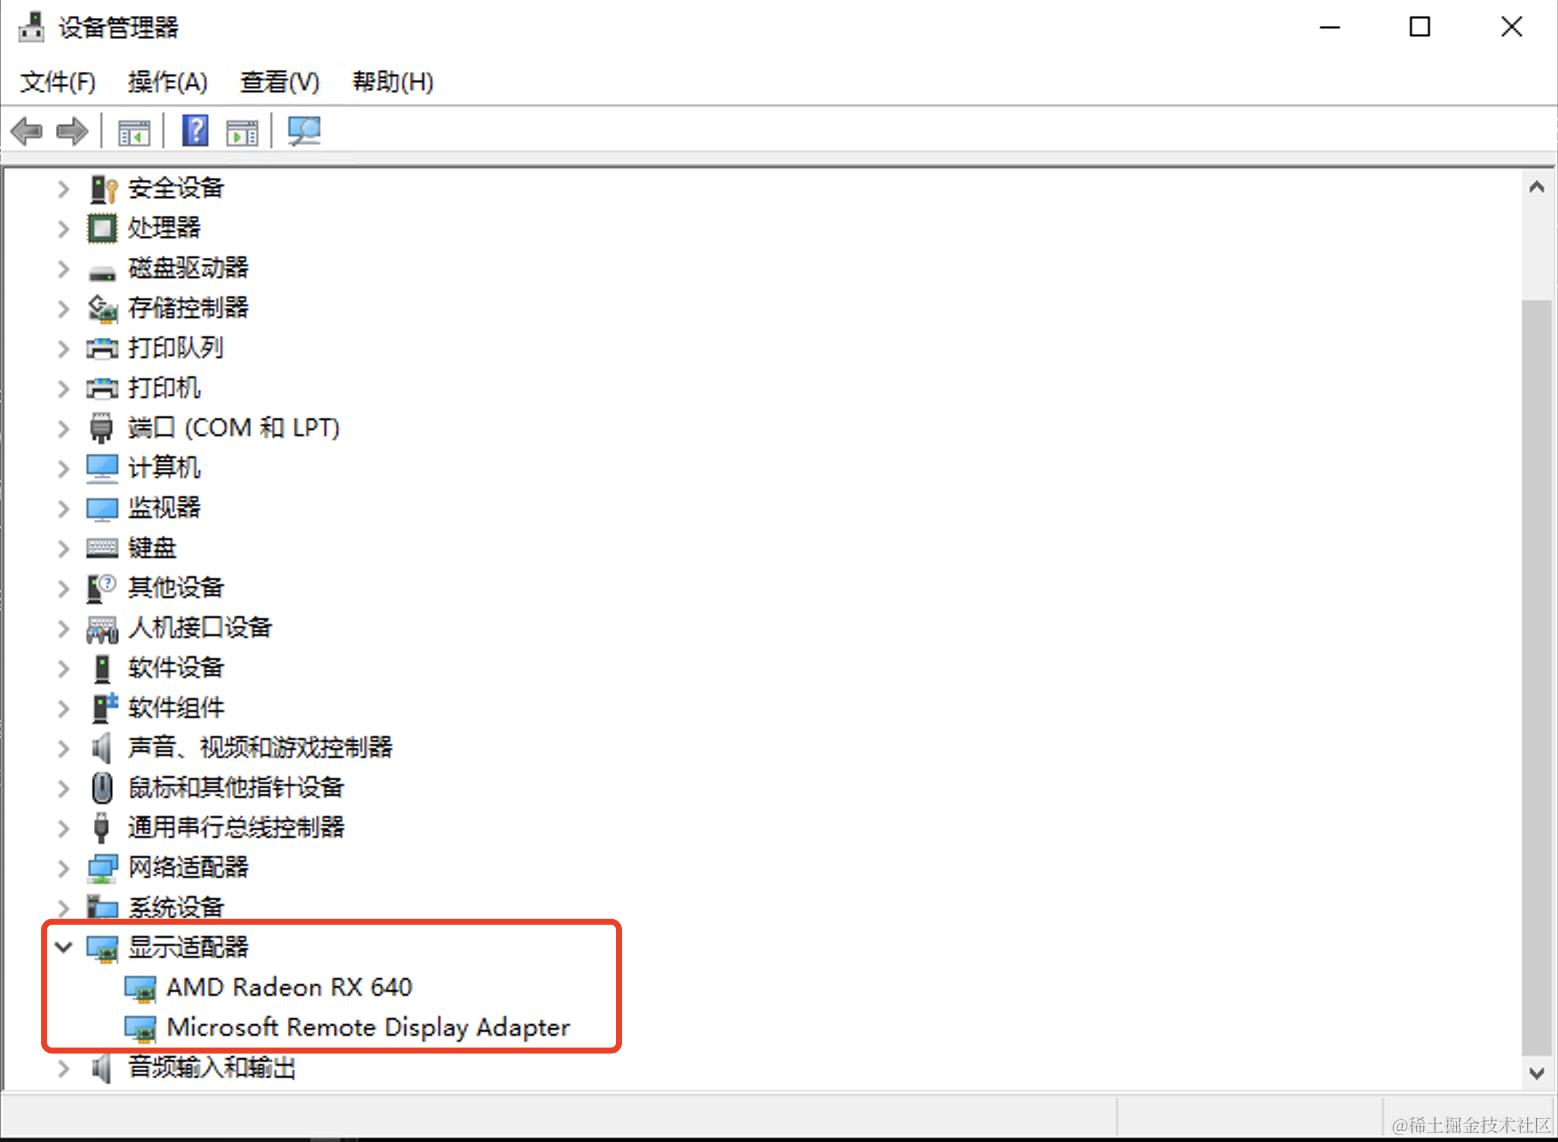Viewport: 1558px width, 1142px height.
Task: Expand the 键盘 category
Action: pos(64,548)
